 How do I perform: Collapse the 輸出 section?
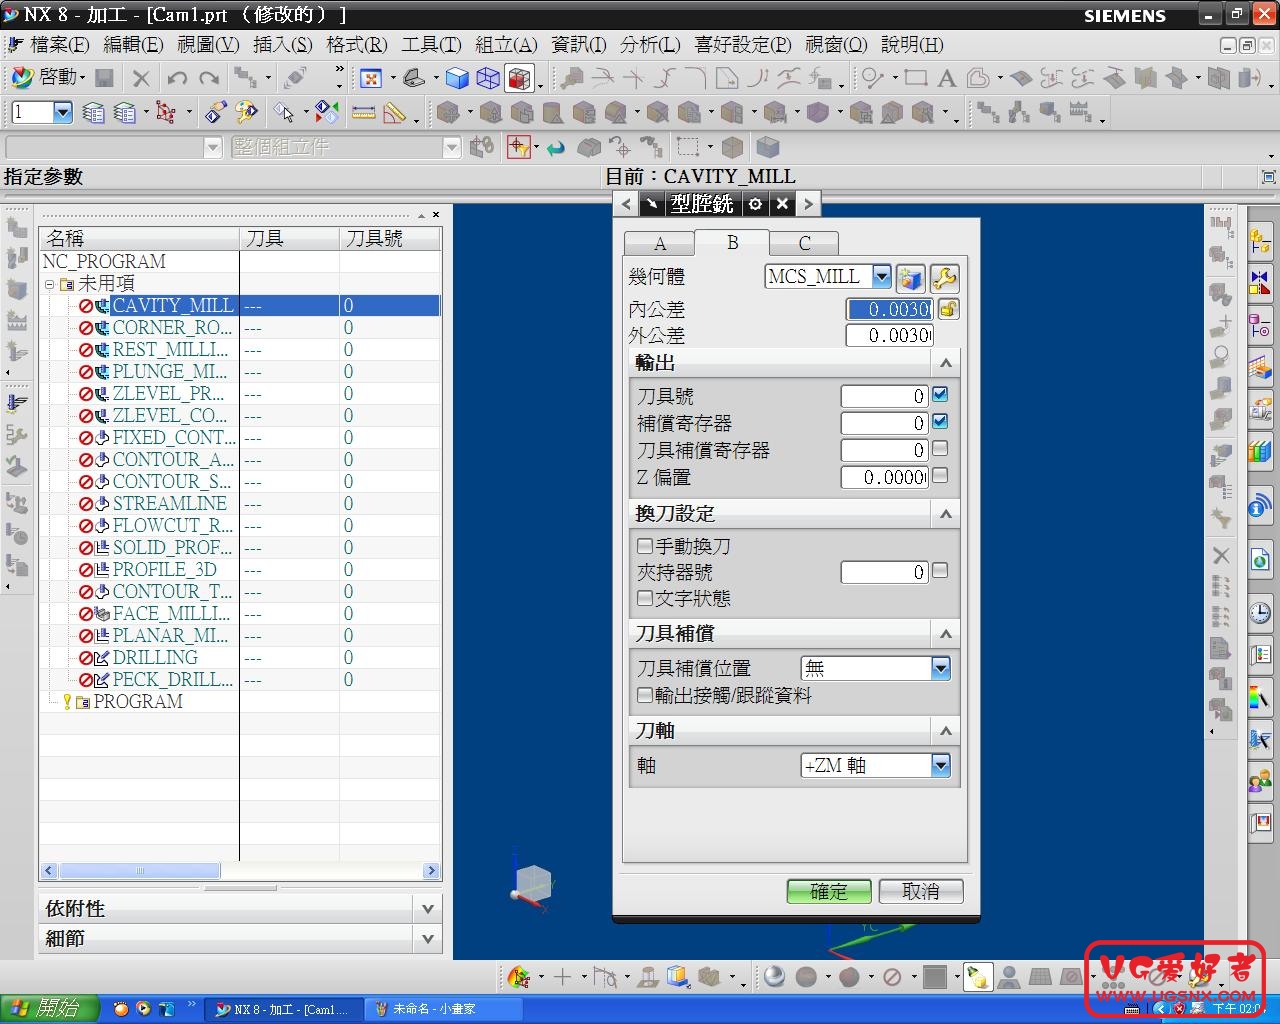tap(945, 363)
